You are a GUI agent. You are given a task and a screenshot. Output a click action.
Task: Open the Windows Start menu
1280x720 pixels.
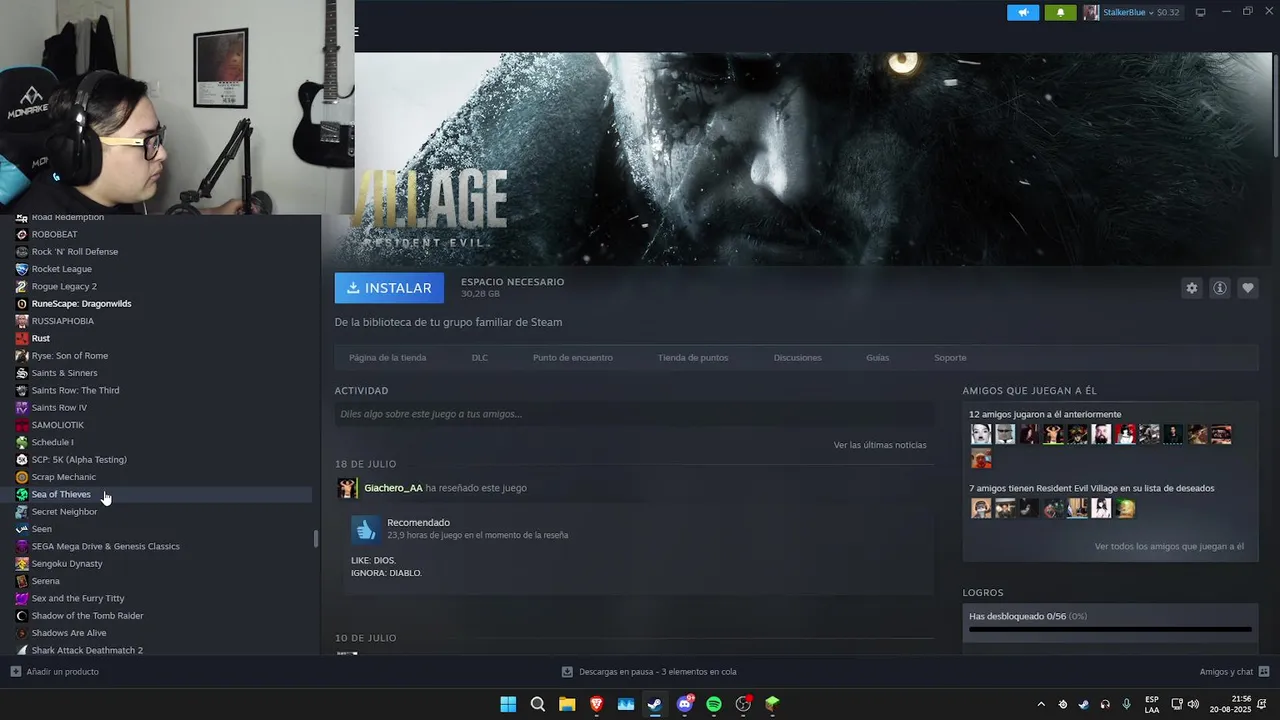point(508,704)
